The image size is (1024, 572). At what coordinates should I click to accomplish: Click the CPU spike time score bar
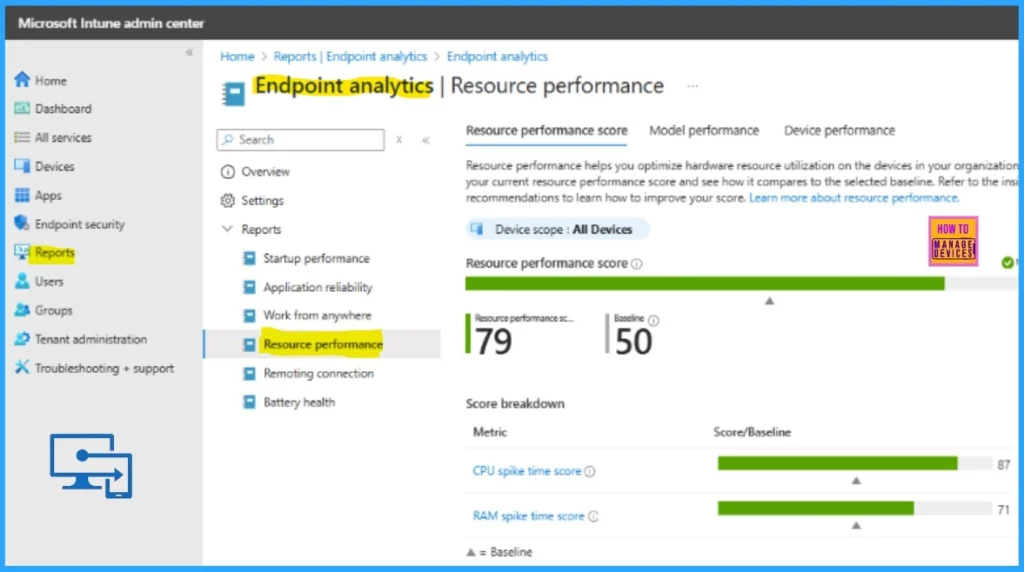tap(855, 464)
